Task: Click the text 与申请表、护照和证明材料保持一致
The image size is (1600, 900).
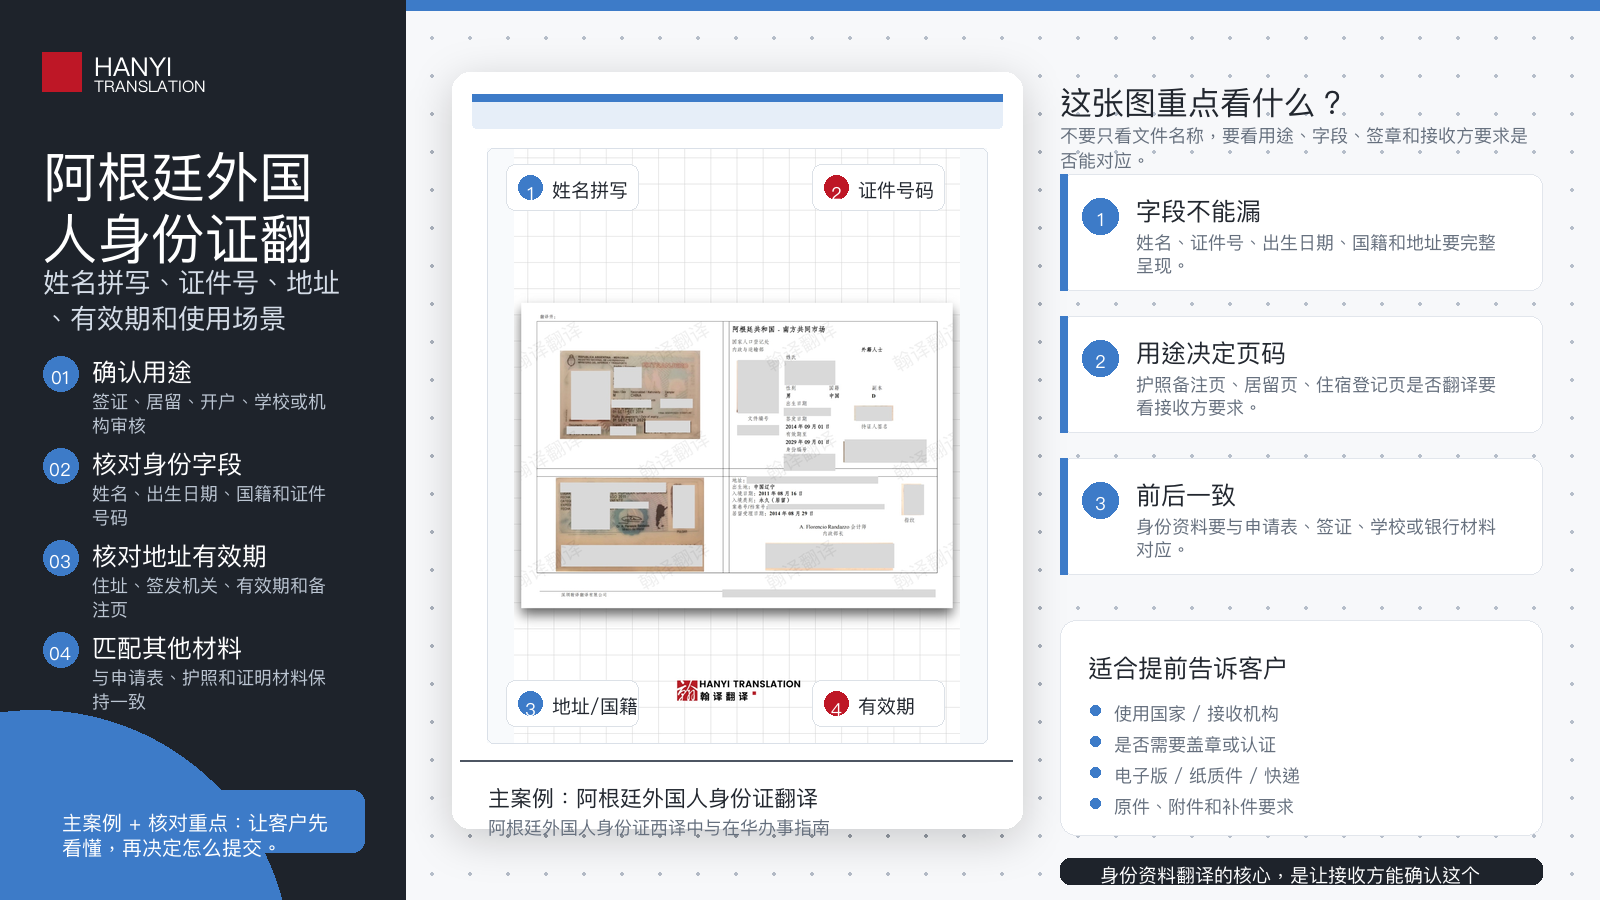Action: point(209,689)
